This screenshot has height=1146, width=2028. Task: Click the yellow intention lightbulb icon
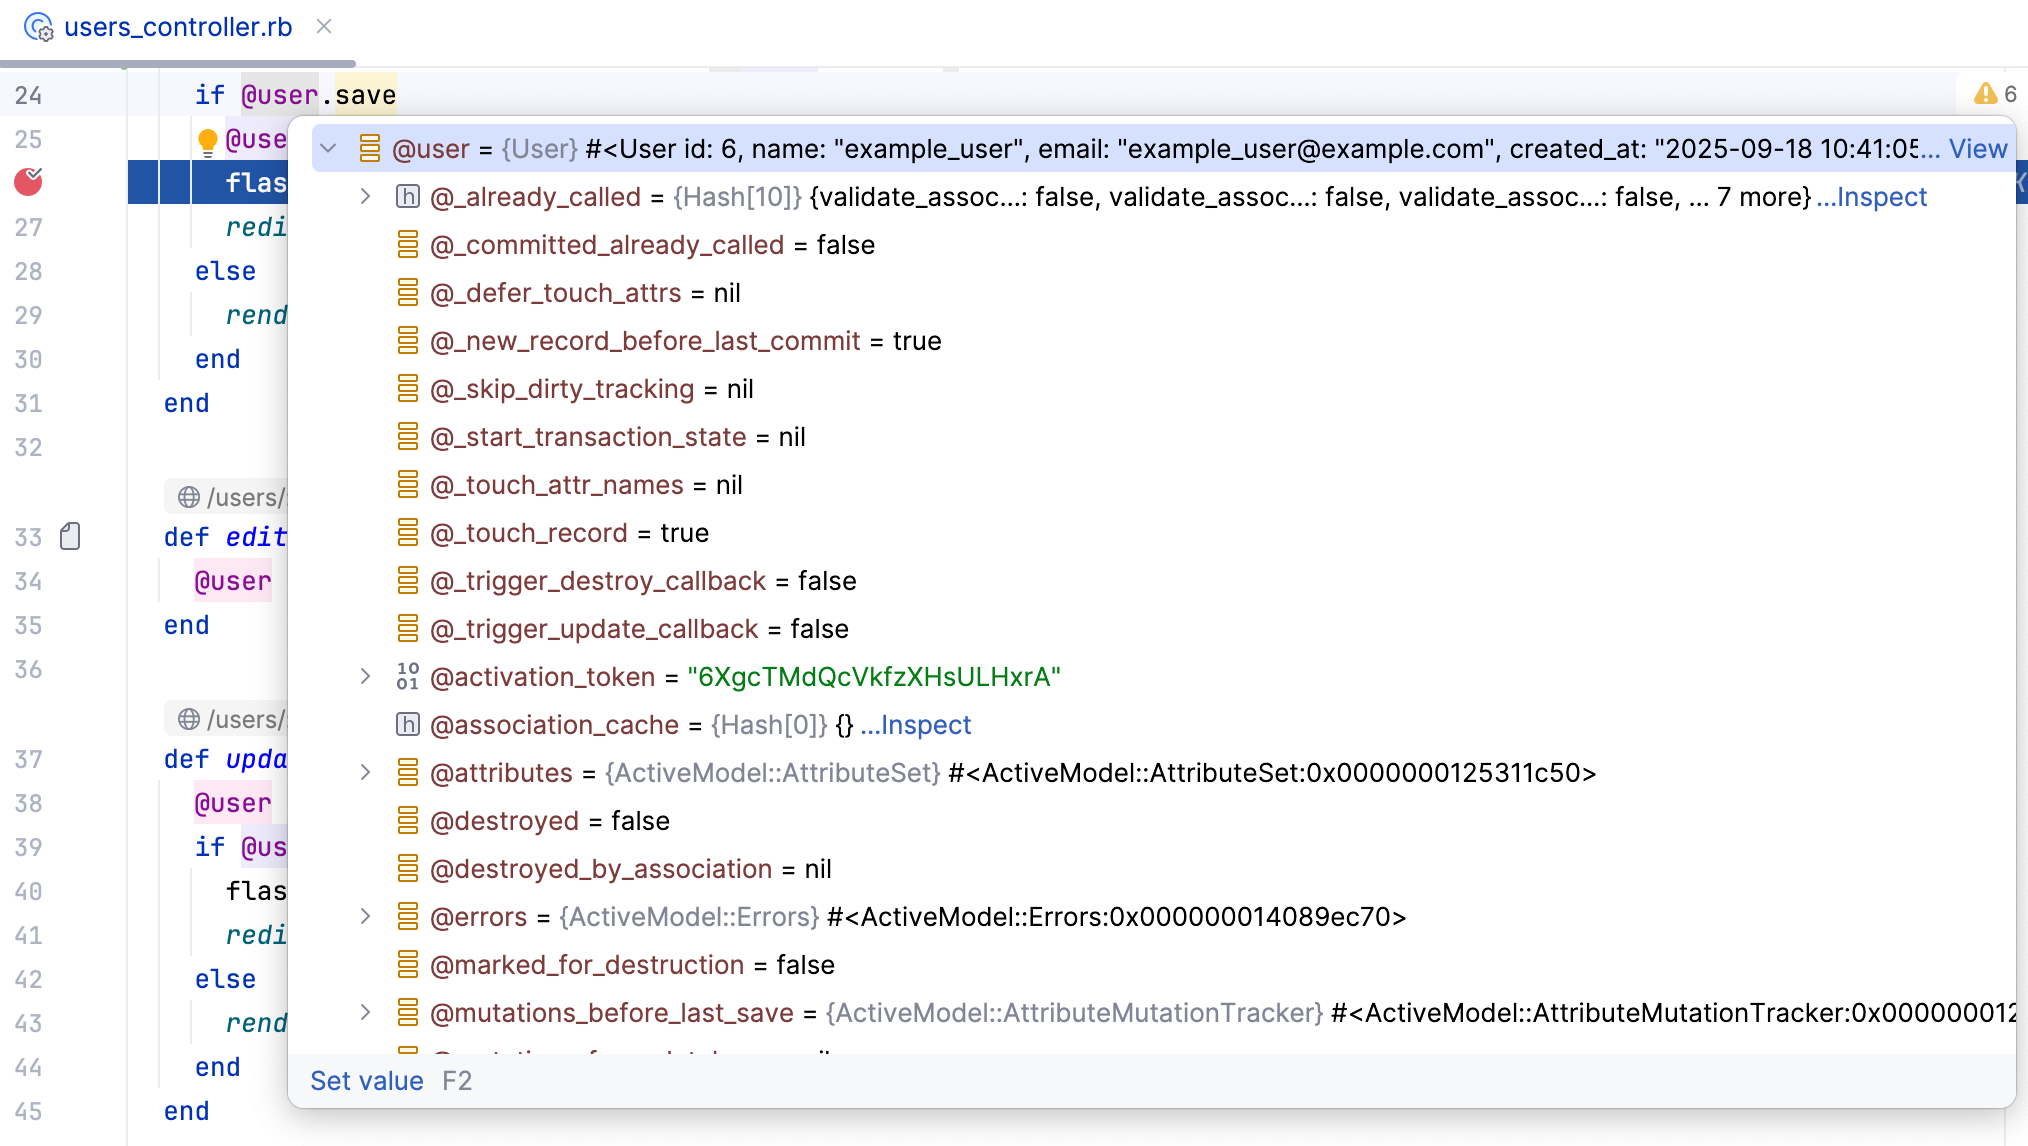(208, 141)
